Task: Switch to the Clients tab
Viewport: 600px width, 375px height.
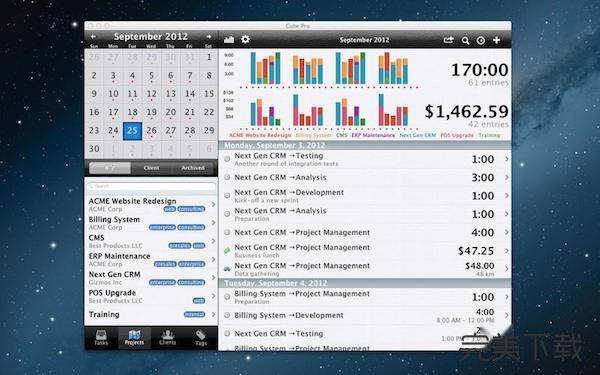Action: tap(168, 338)
